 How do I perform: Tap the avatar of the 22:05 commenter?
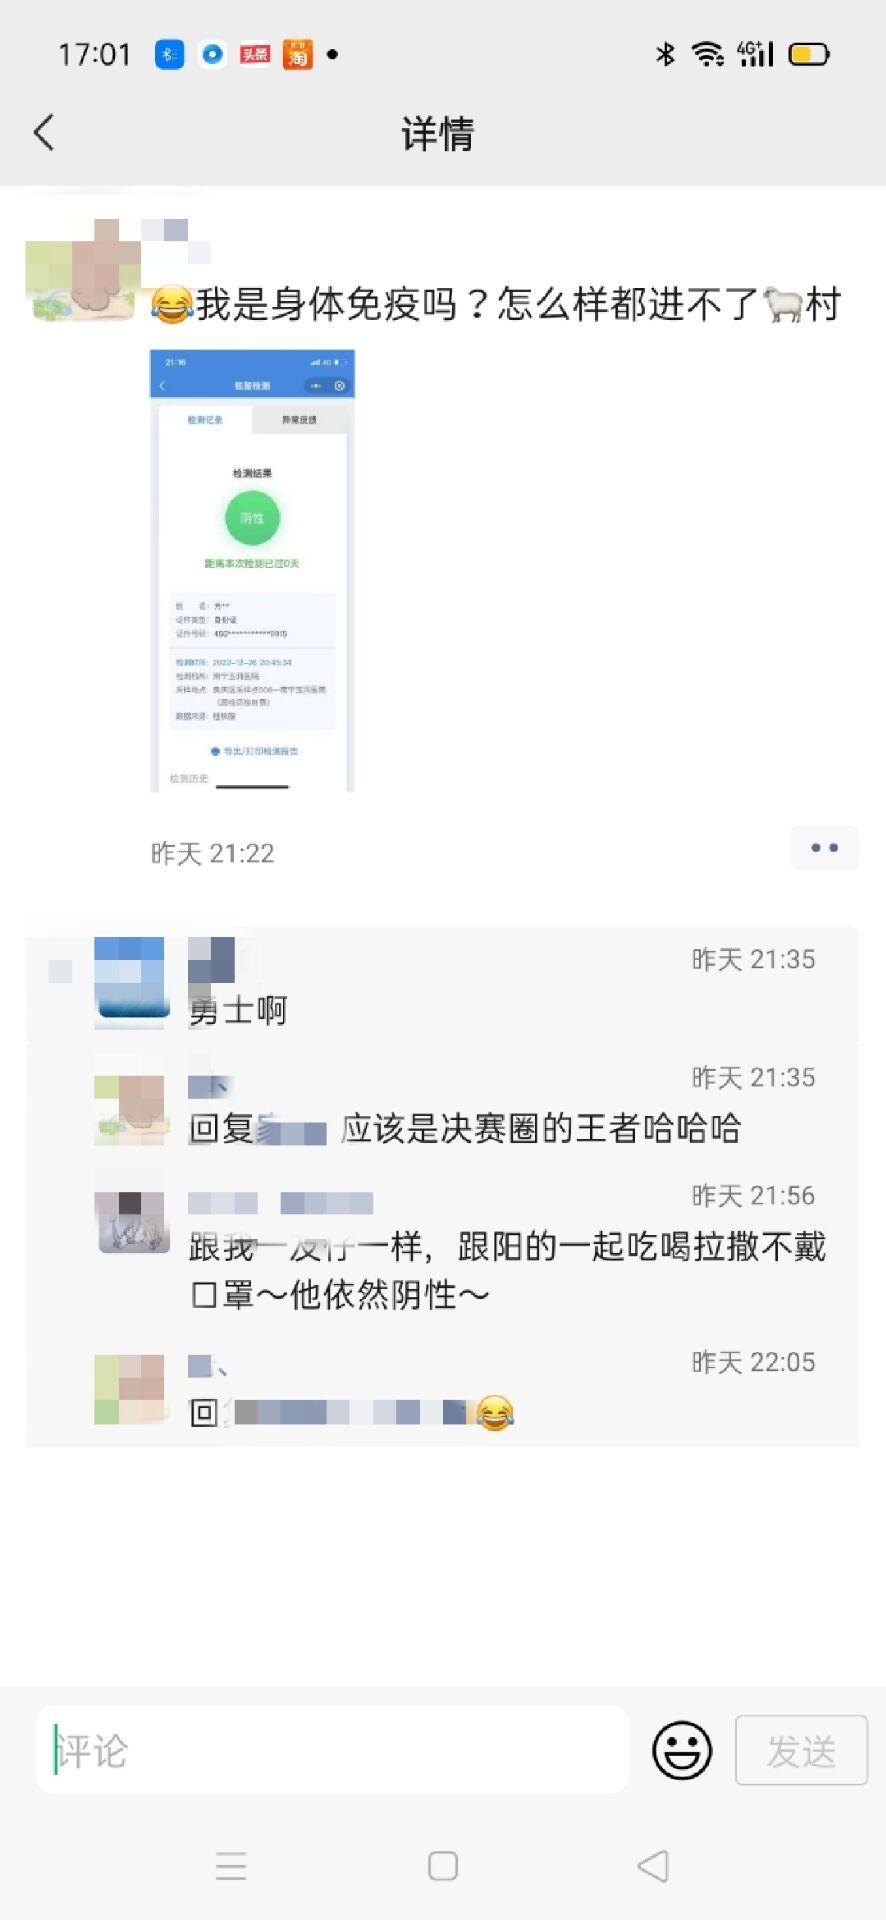tap(129, 1389)
